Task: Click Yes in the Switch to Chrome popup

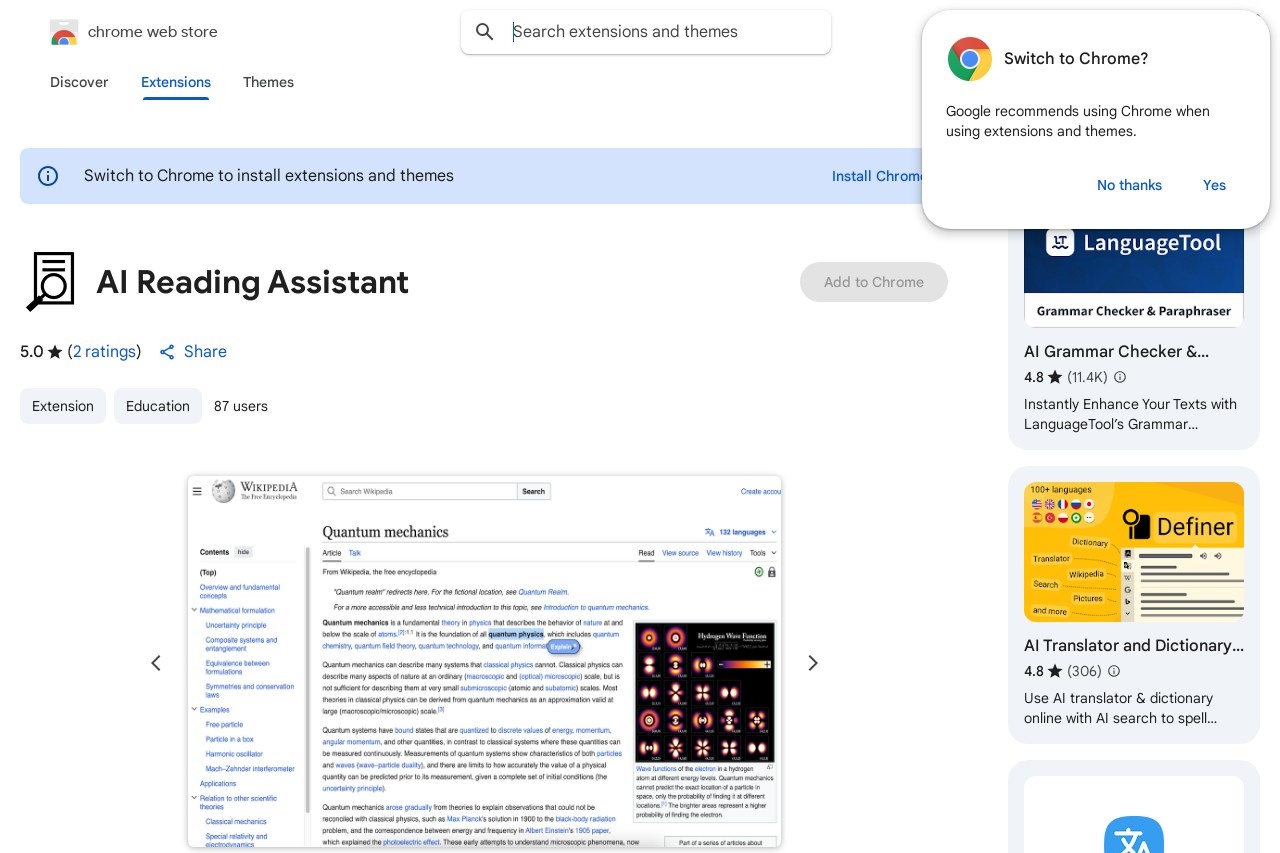Action: 1214,185
